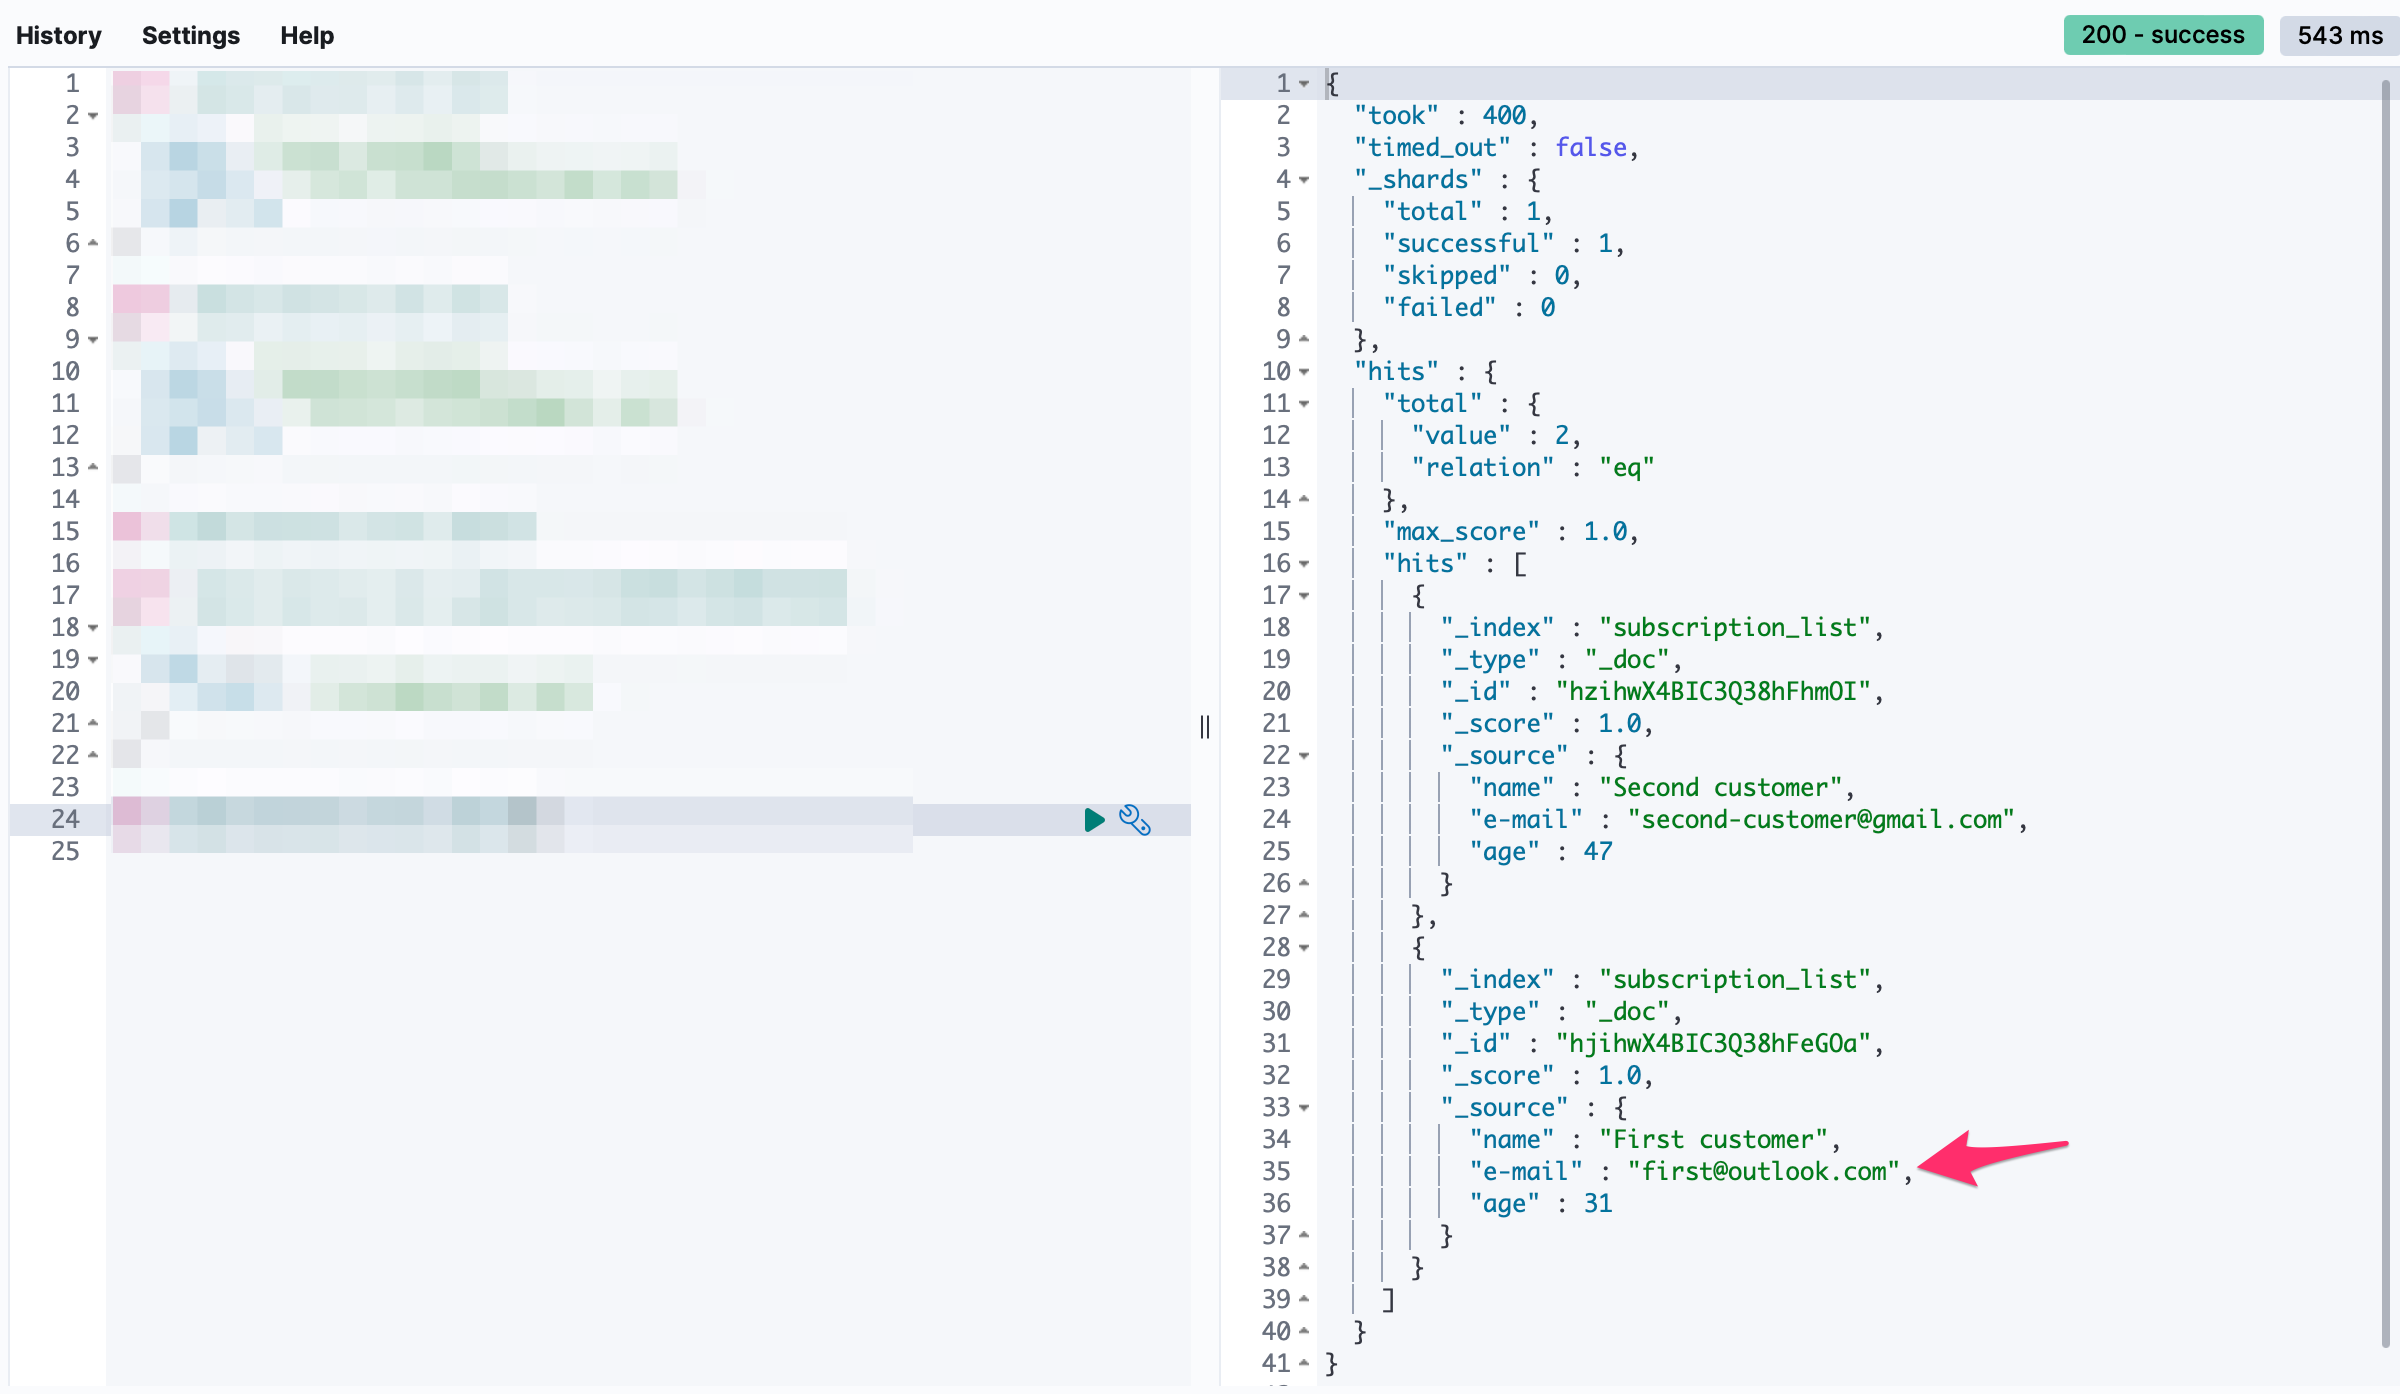Click the first@outlook.com email value
This screenshot has width=2400, height=1394.
(x=1763, y=1171)
